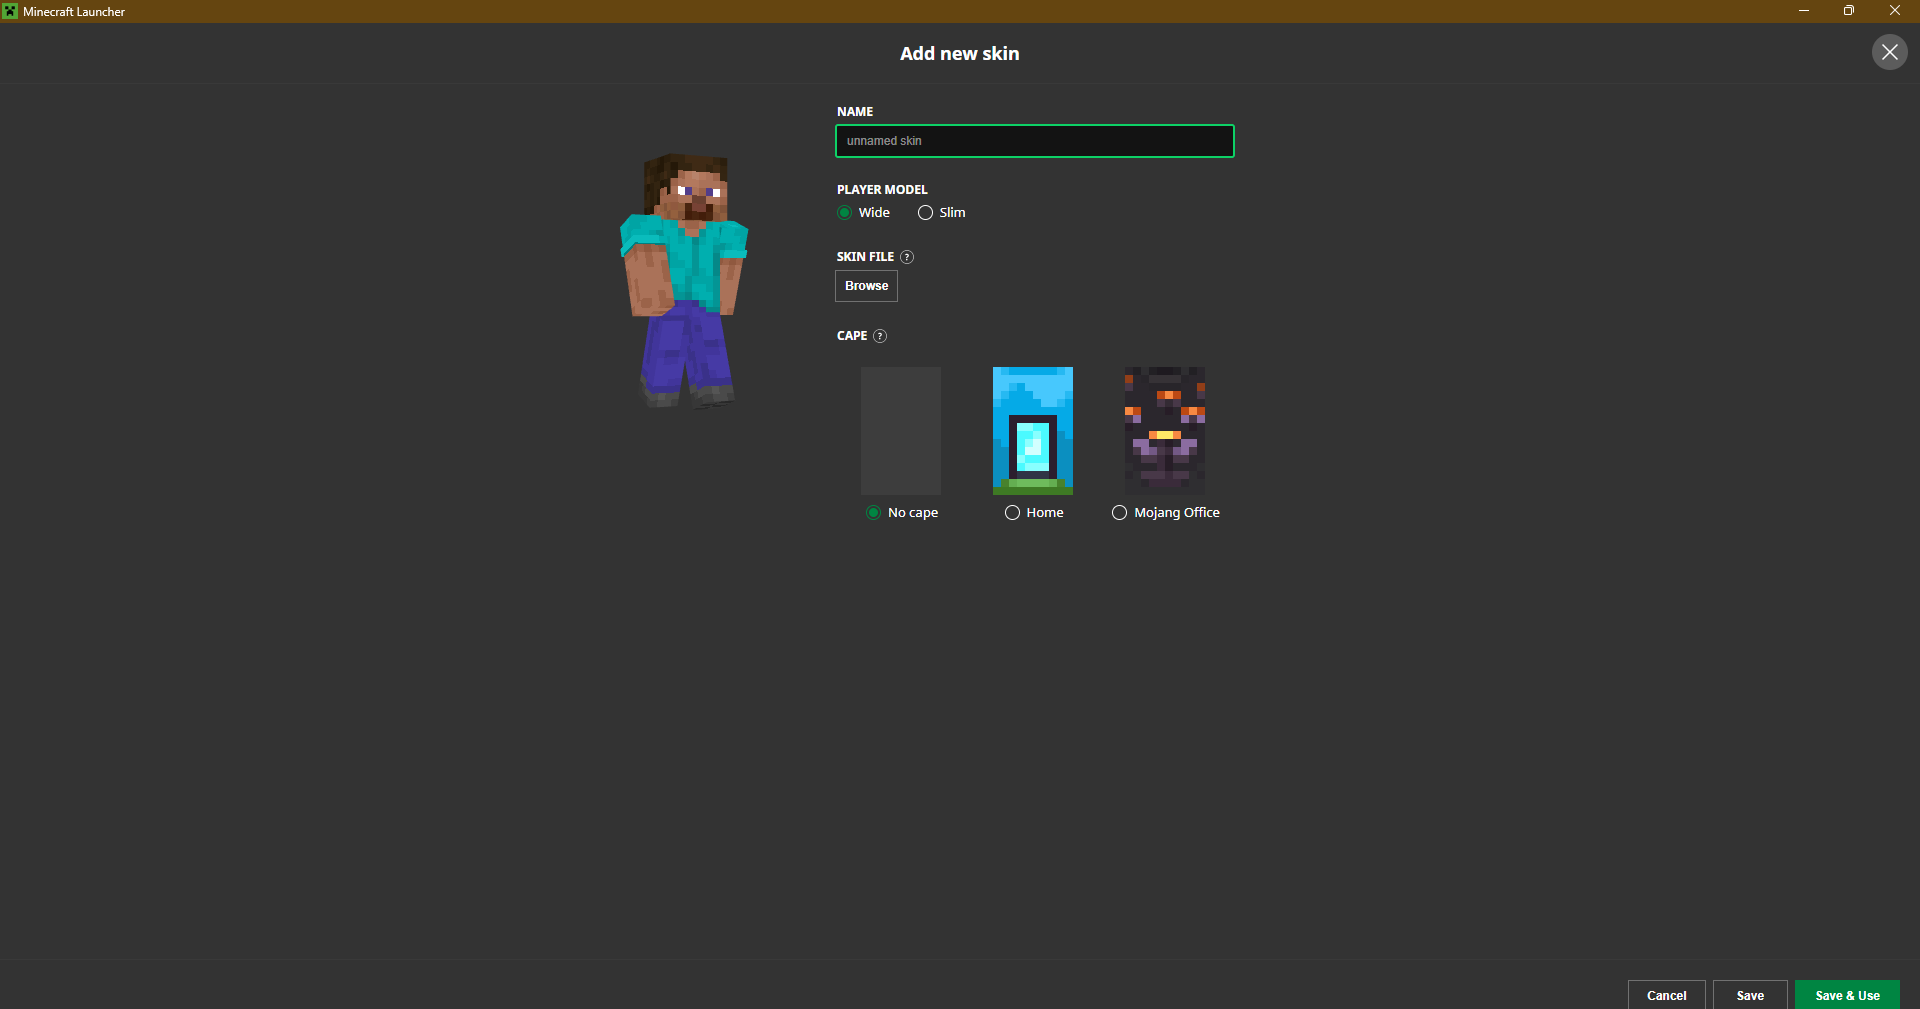Browse for a skin file
Image resolution: width=1920 pixels, height=1009 pixels.
[x=866, y=286]
